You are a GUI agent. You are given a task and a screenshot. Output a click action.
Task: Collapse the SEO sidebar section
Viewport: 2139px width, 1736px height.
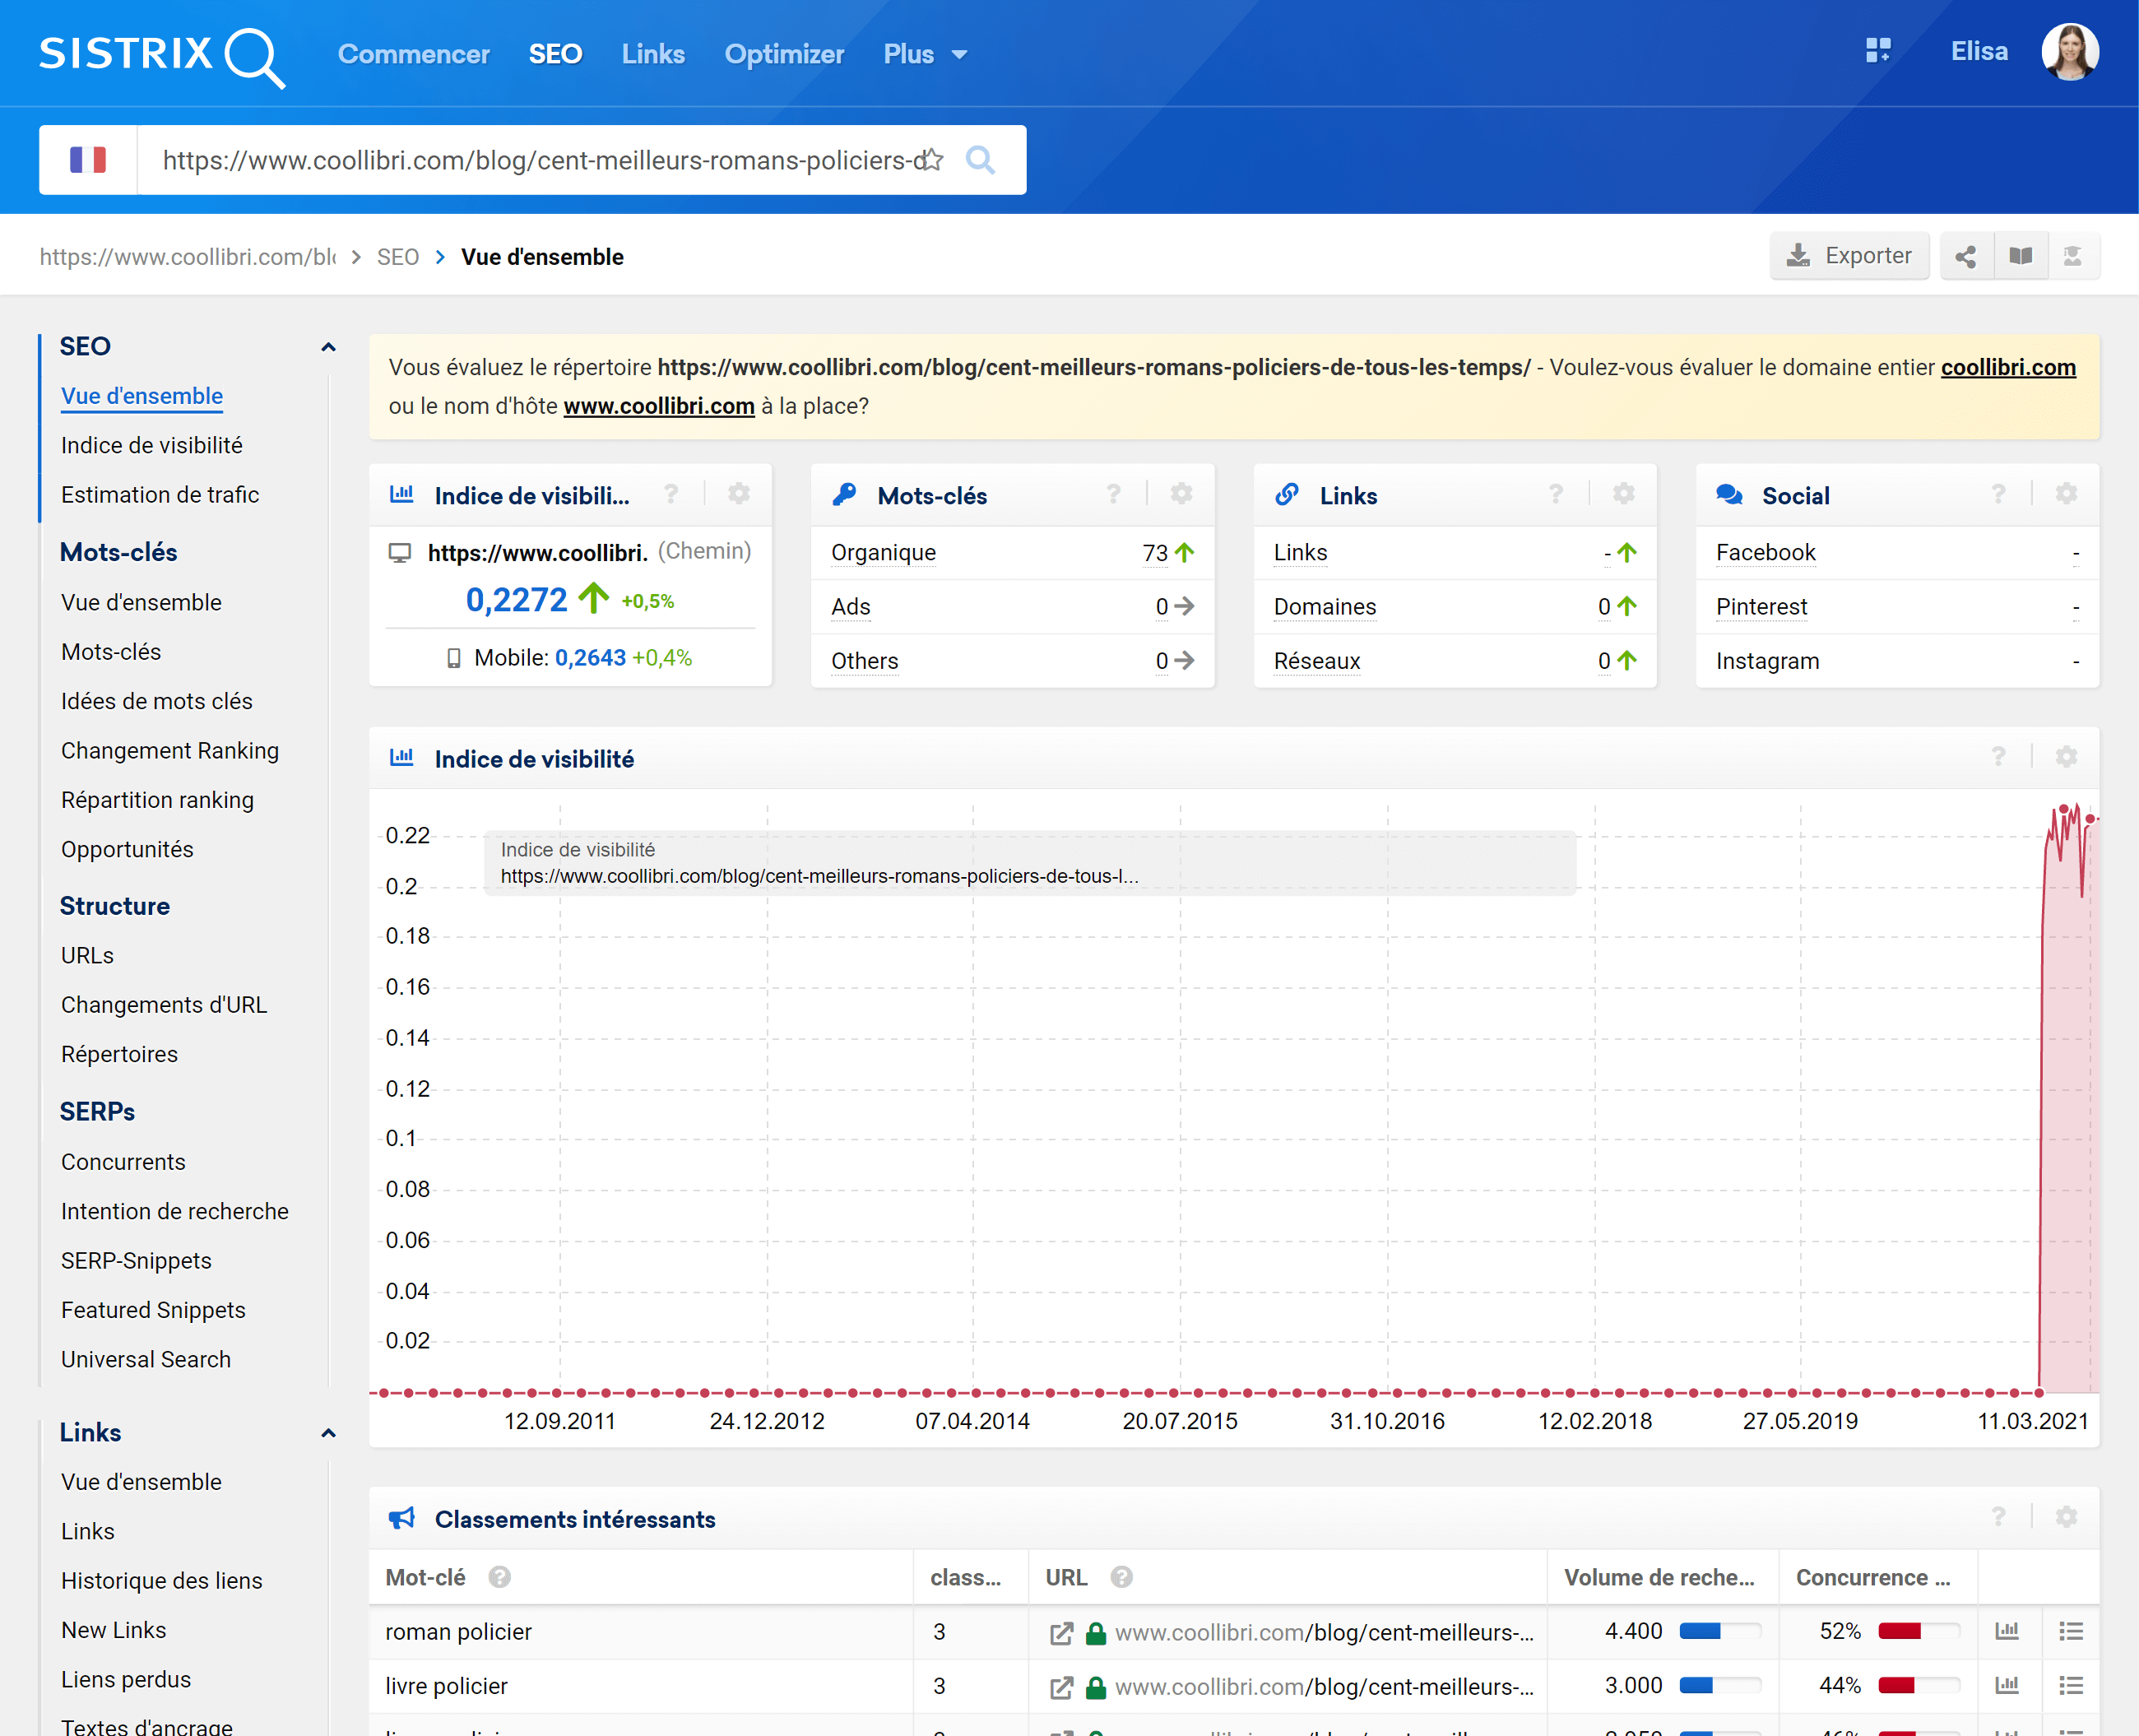(328, 347)
